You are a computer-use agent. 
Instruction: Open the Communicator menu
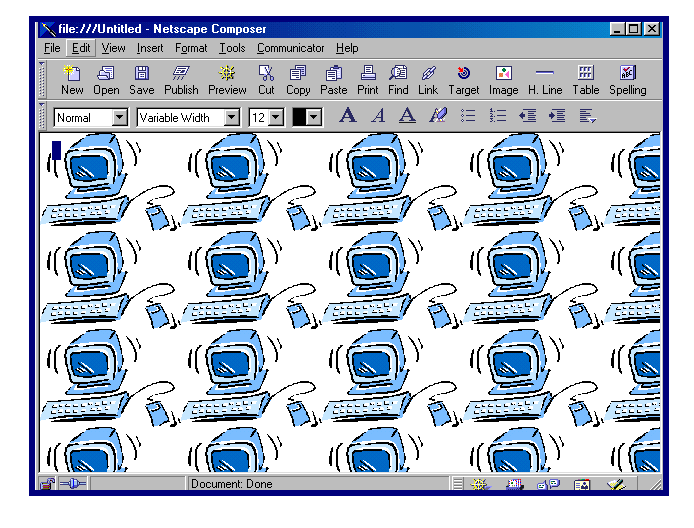click(x=290, y=48)
